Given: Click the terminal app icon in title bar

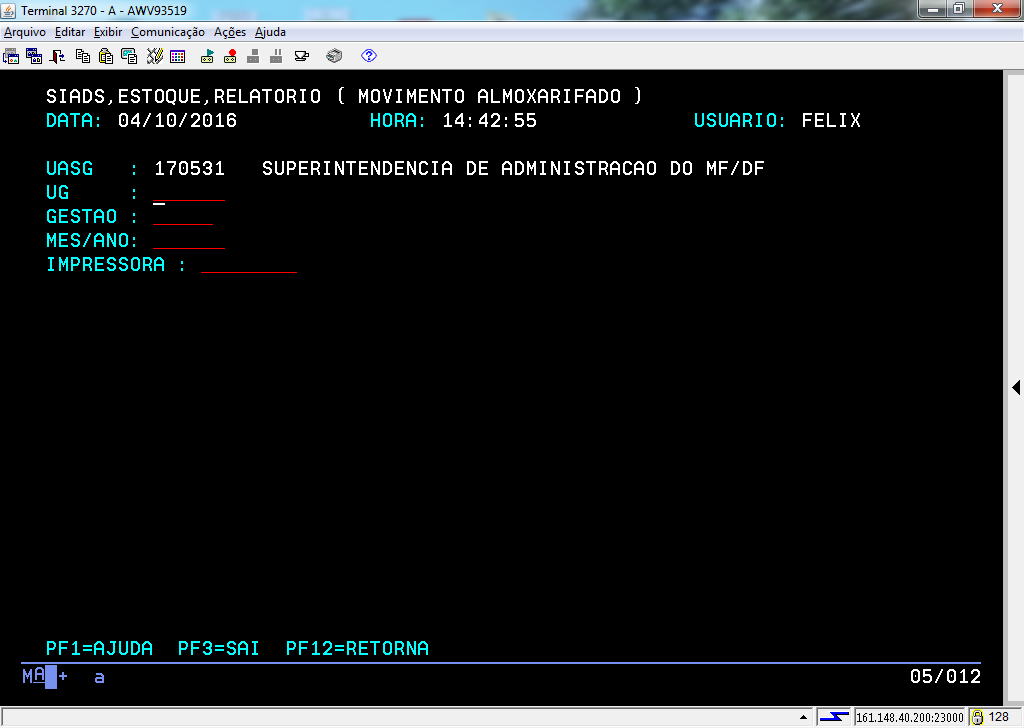Looking at the screenshot, I should pyautogui.click(x=9, y=10).
